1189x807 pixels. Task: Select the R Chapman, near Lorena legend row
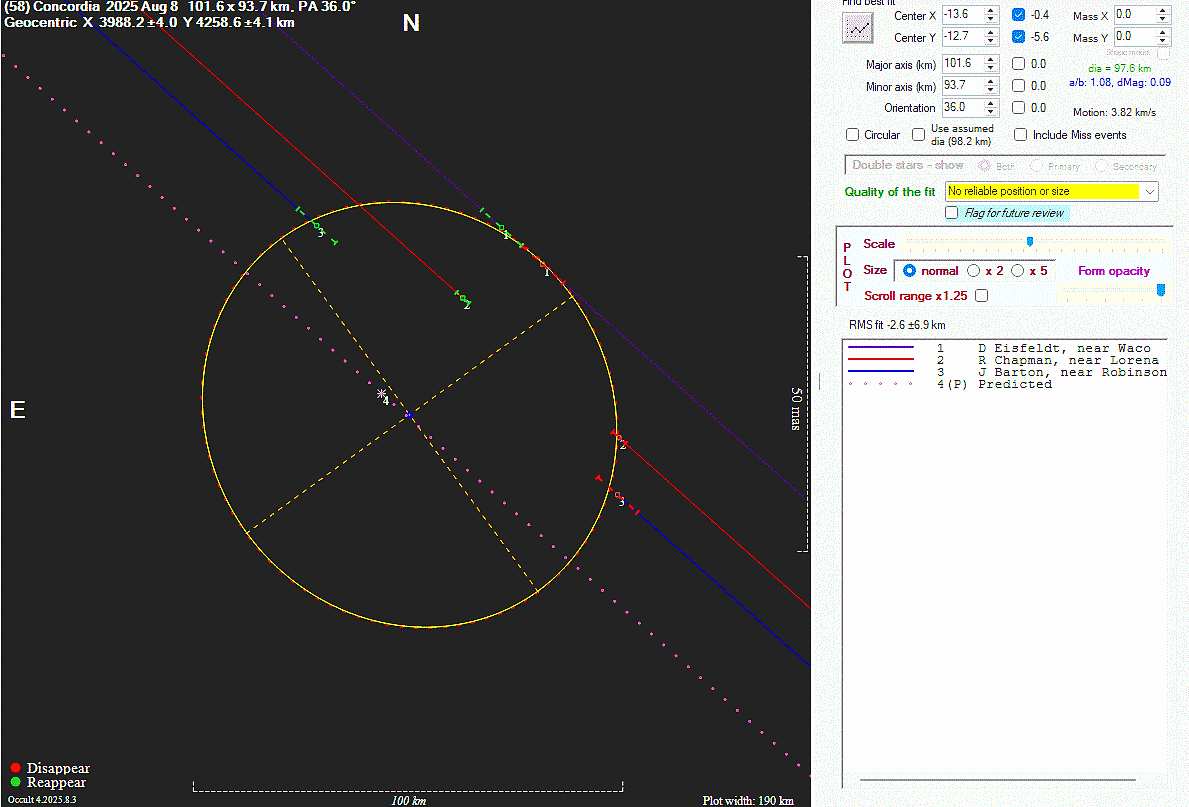click(1007, 360)
